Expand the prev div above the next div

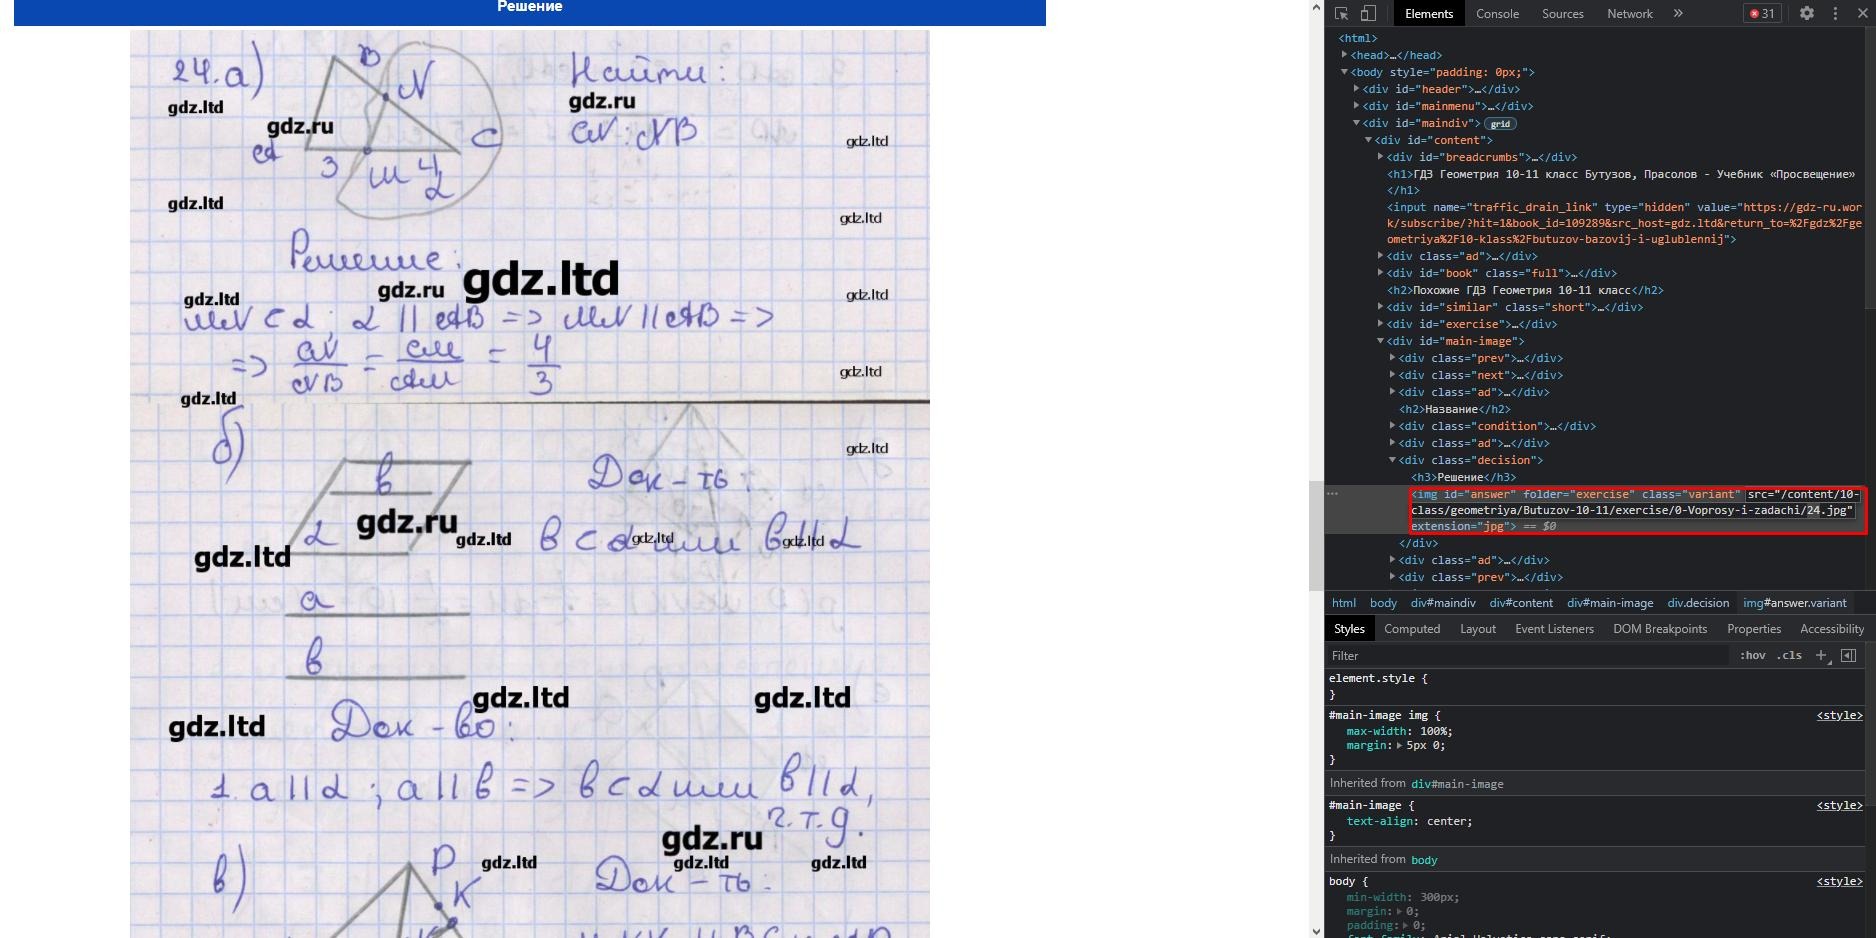click(1393, 358)
